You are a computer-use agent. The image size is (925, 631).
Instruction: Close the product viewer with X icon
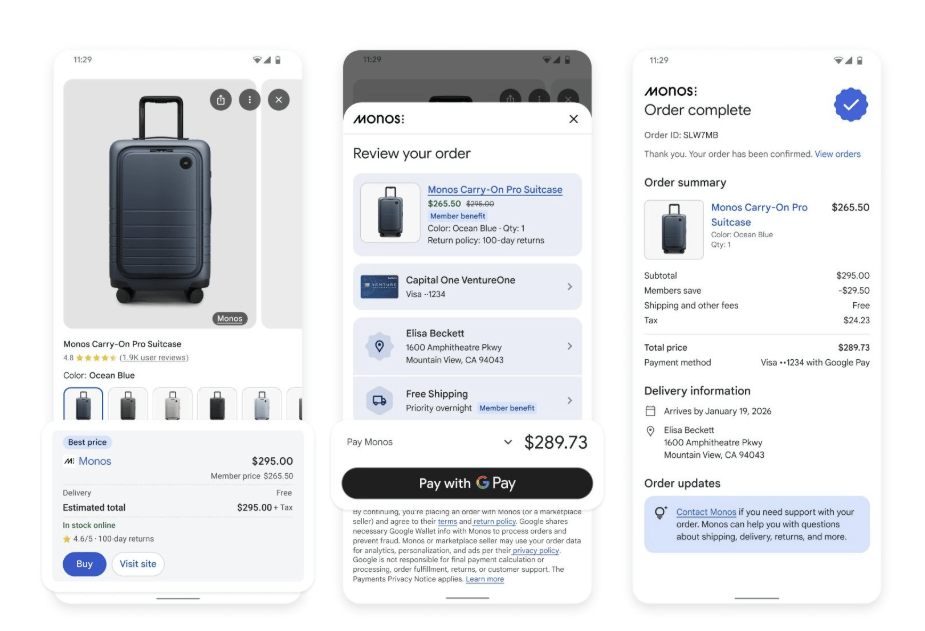[x=279, y=100]
